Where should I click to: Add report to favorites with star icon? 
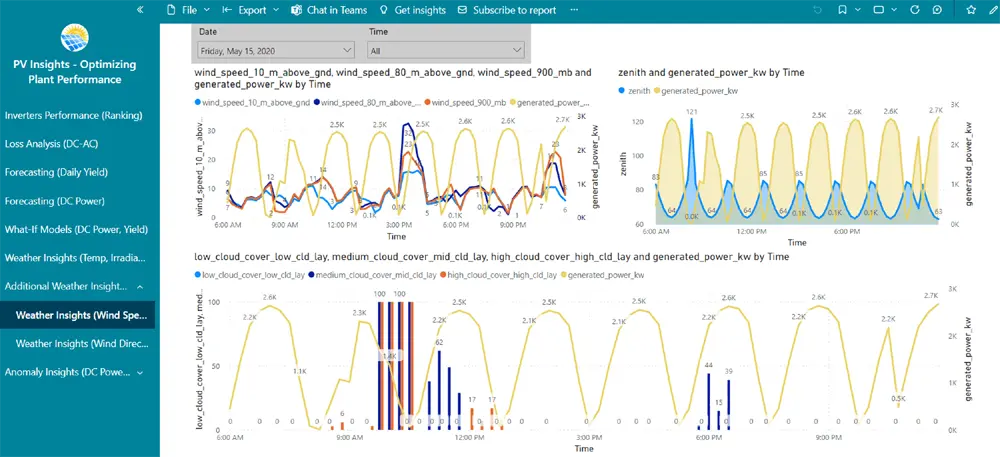(971, 10)
